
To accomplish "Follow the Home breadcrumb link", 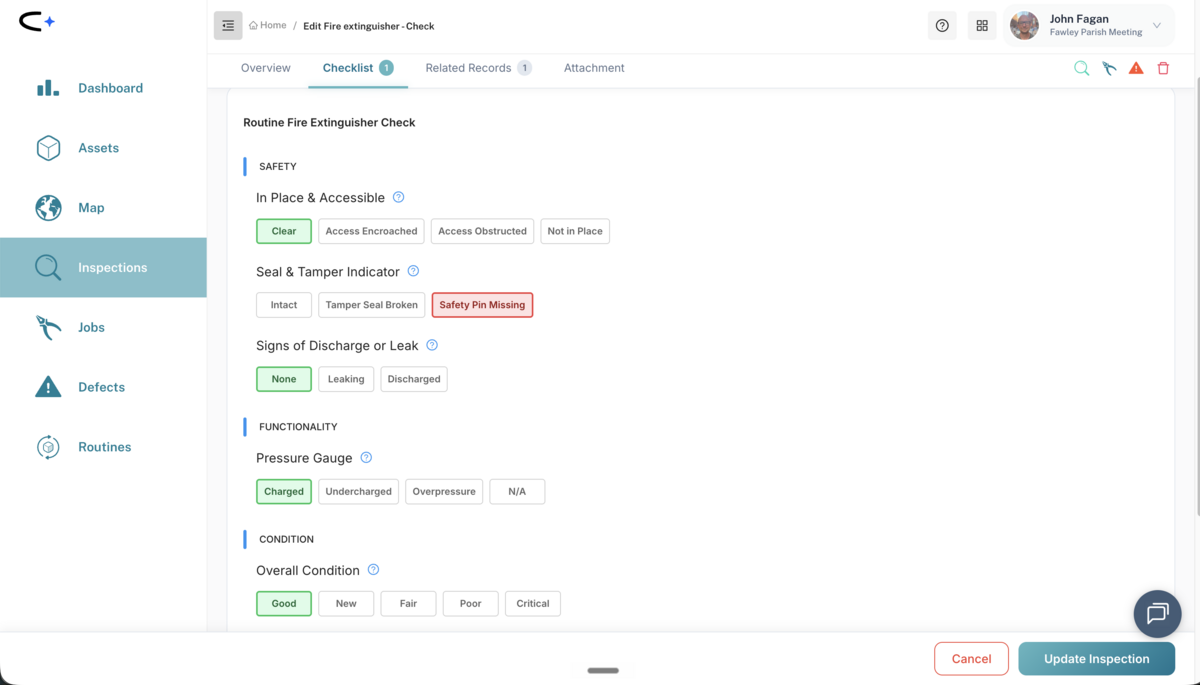I will 268,26.
